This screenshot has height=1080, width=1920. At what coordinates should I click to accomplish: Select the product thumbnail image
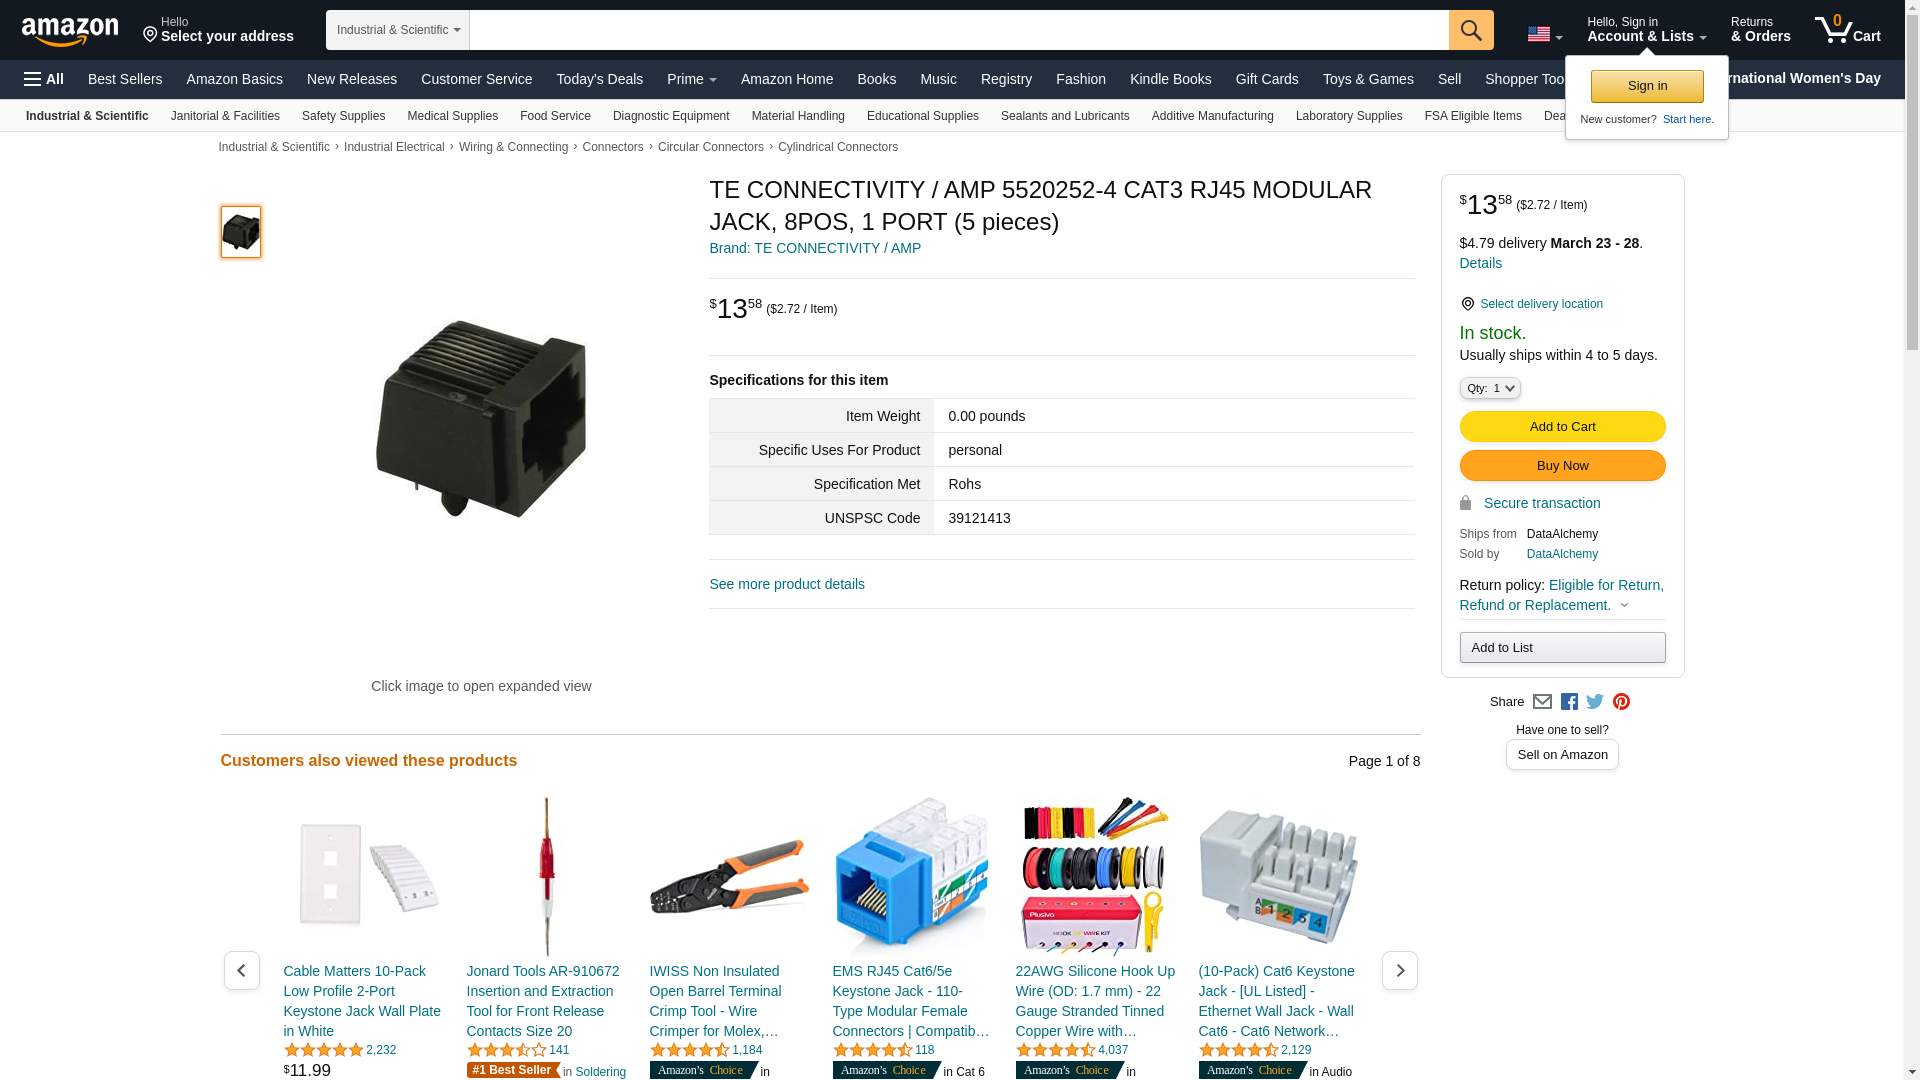point(241,232)
